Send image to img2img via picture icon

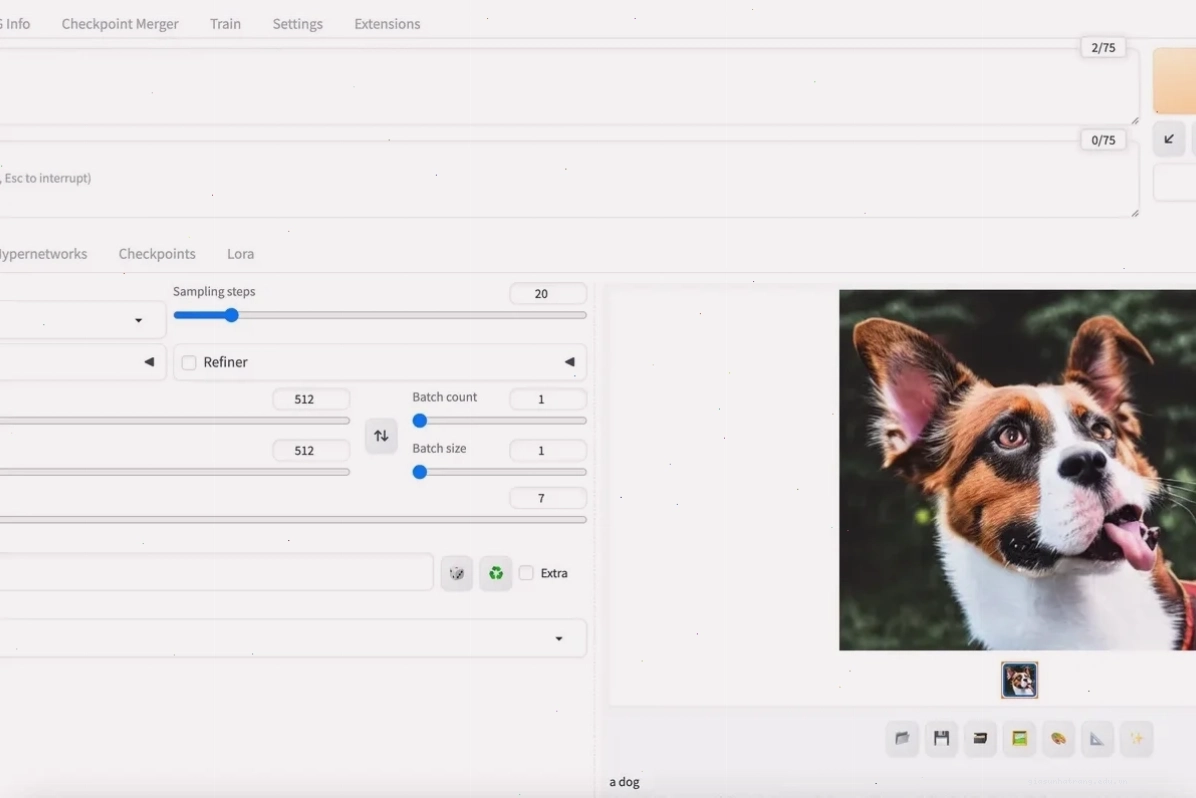pyautogui.click(x=1019, y=738)
